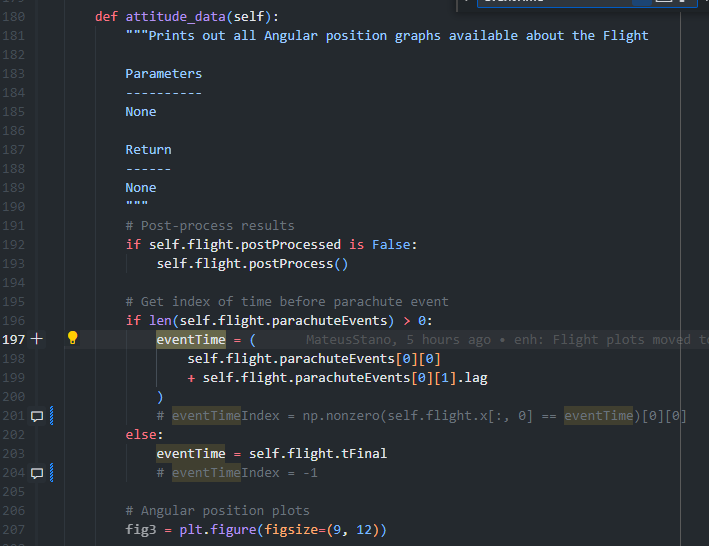The image size is (709, 546).
Task: Click the 'Return' docstring heading
Action: [148, 150]
